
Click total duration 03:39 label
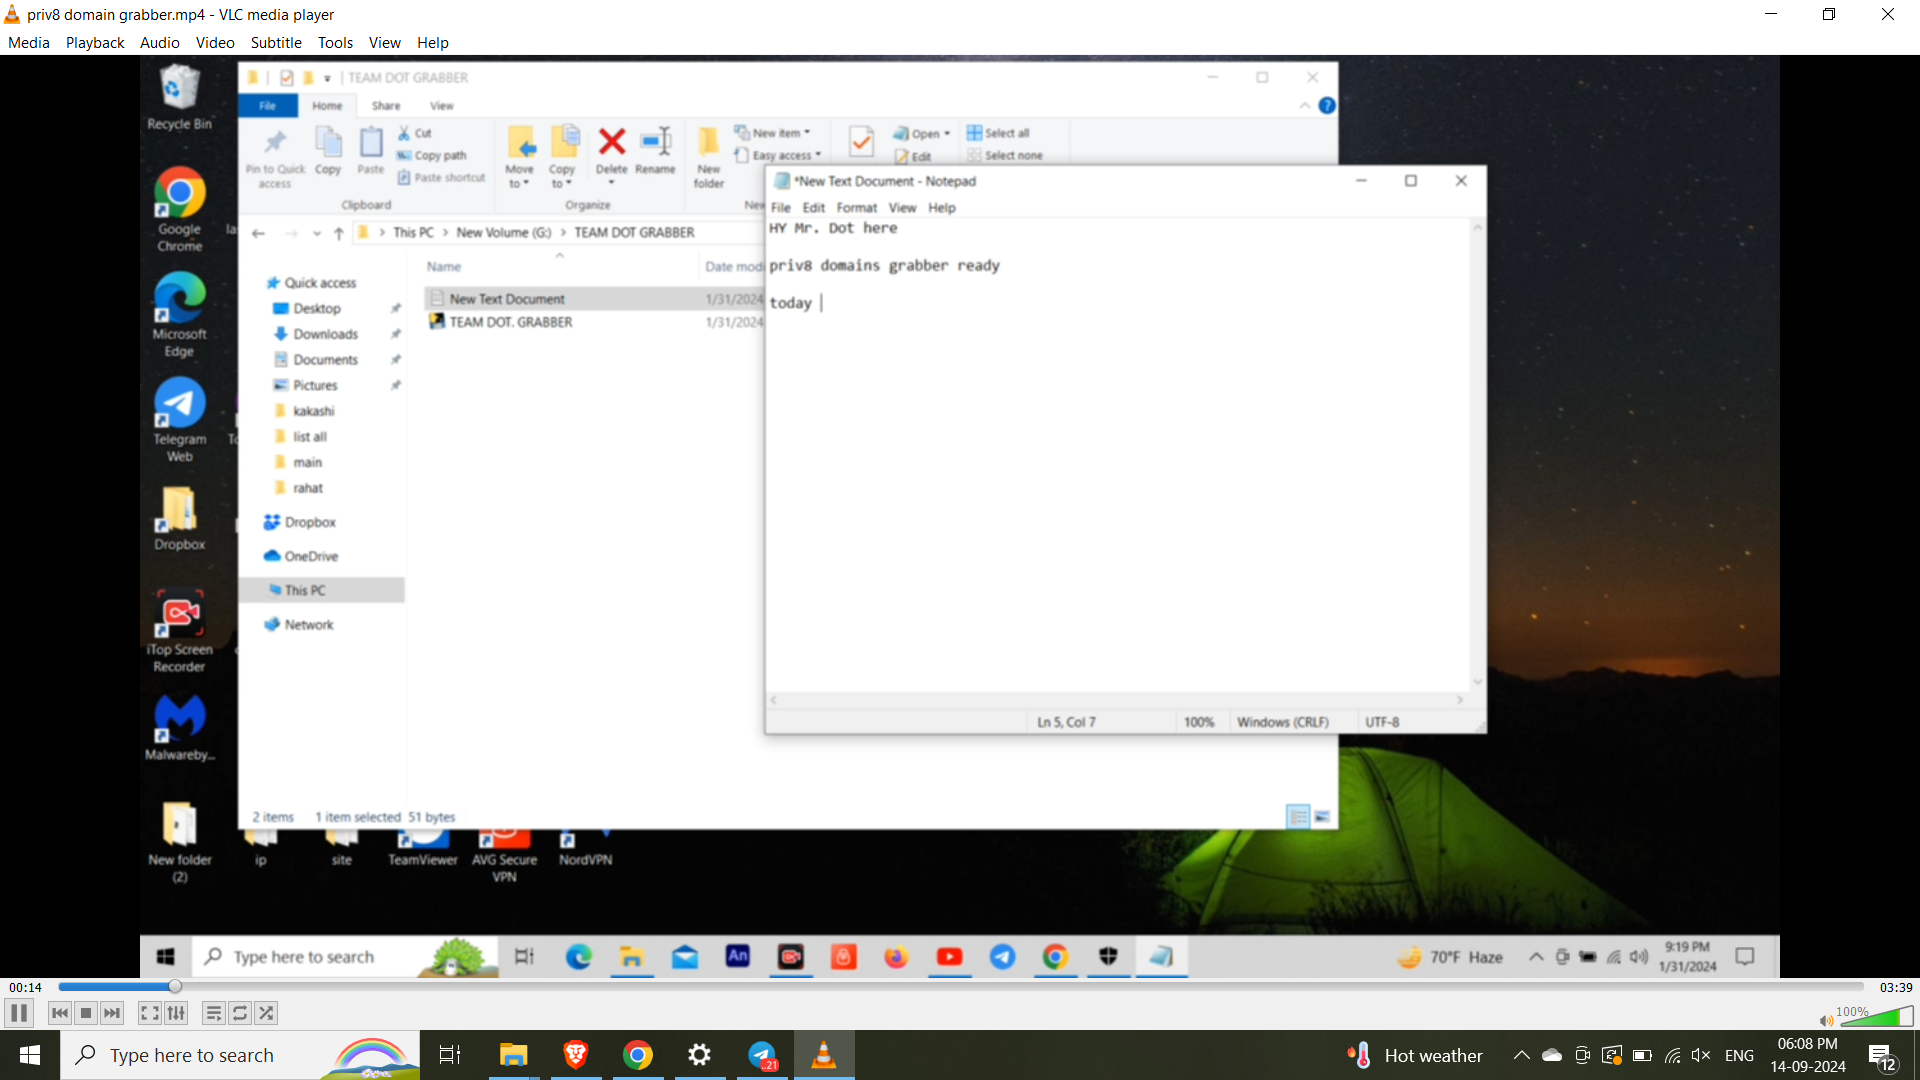(1896, 987)
